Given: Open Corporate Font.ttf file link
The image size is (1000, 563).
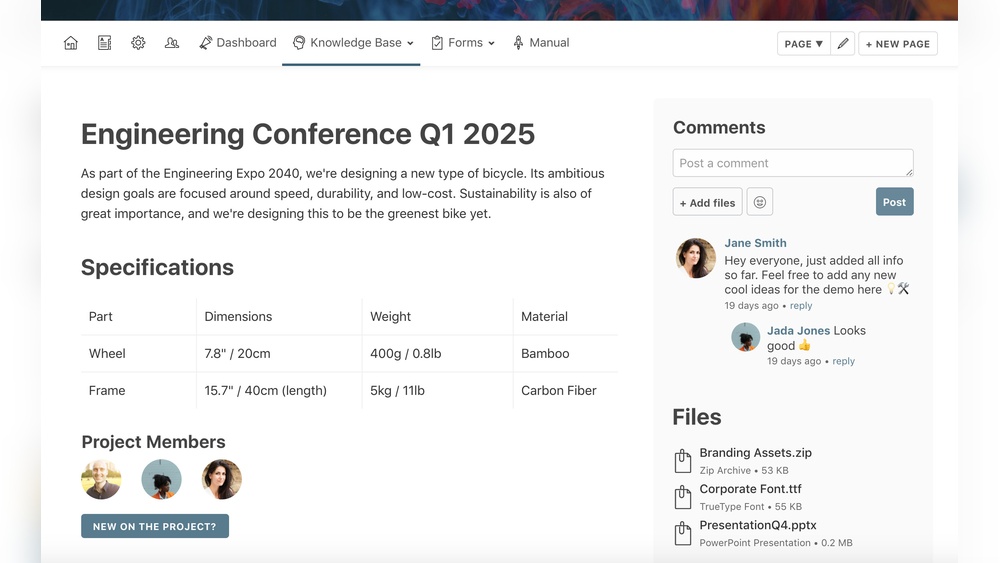Looking at the screenshot, I should [x=750, y=489].
